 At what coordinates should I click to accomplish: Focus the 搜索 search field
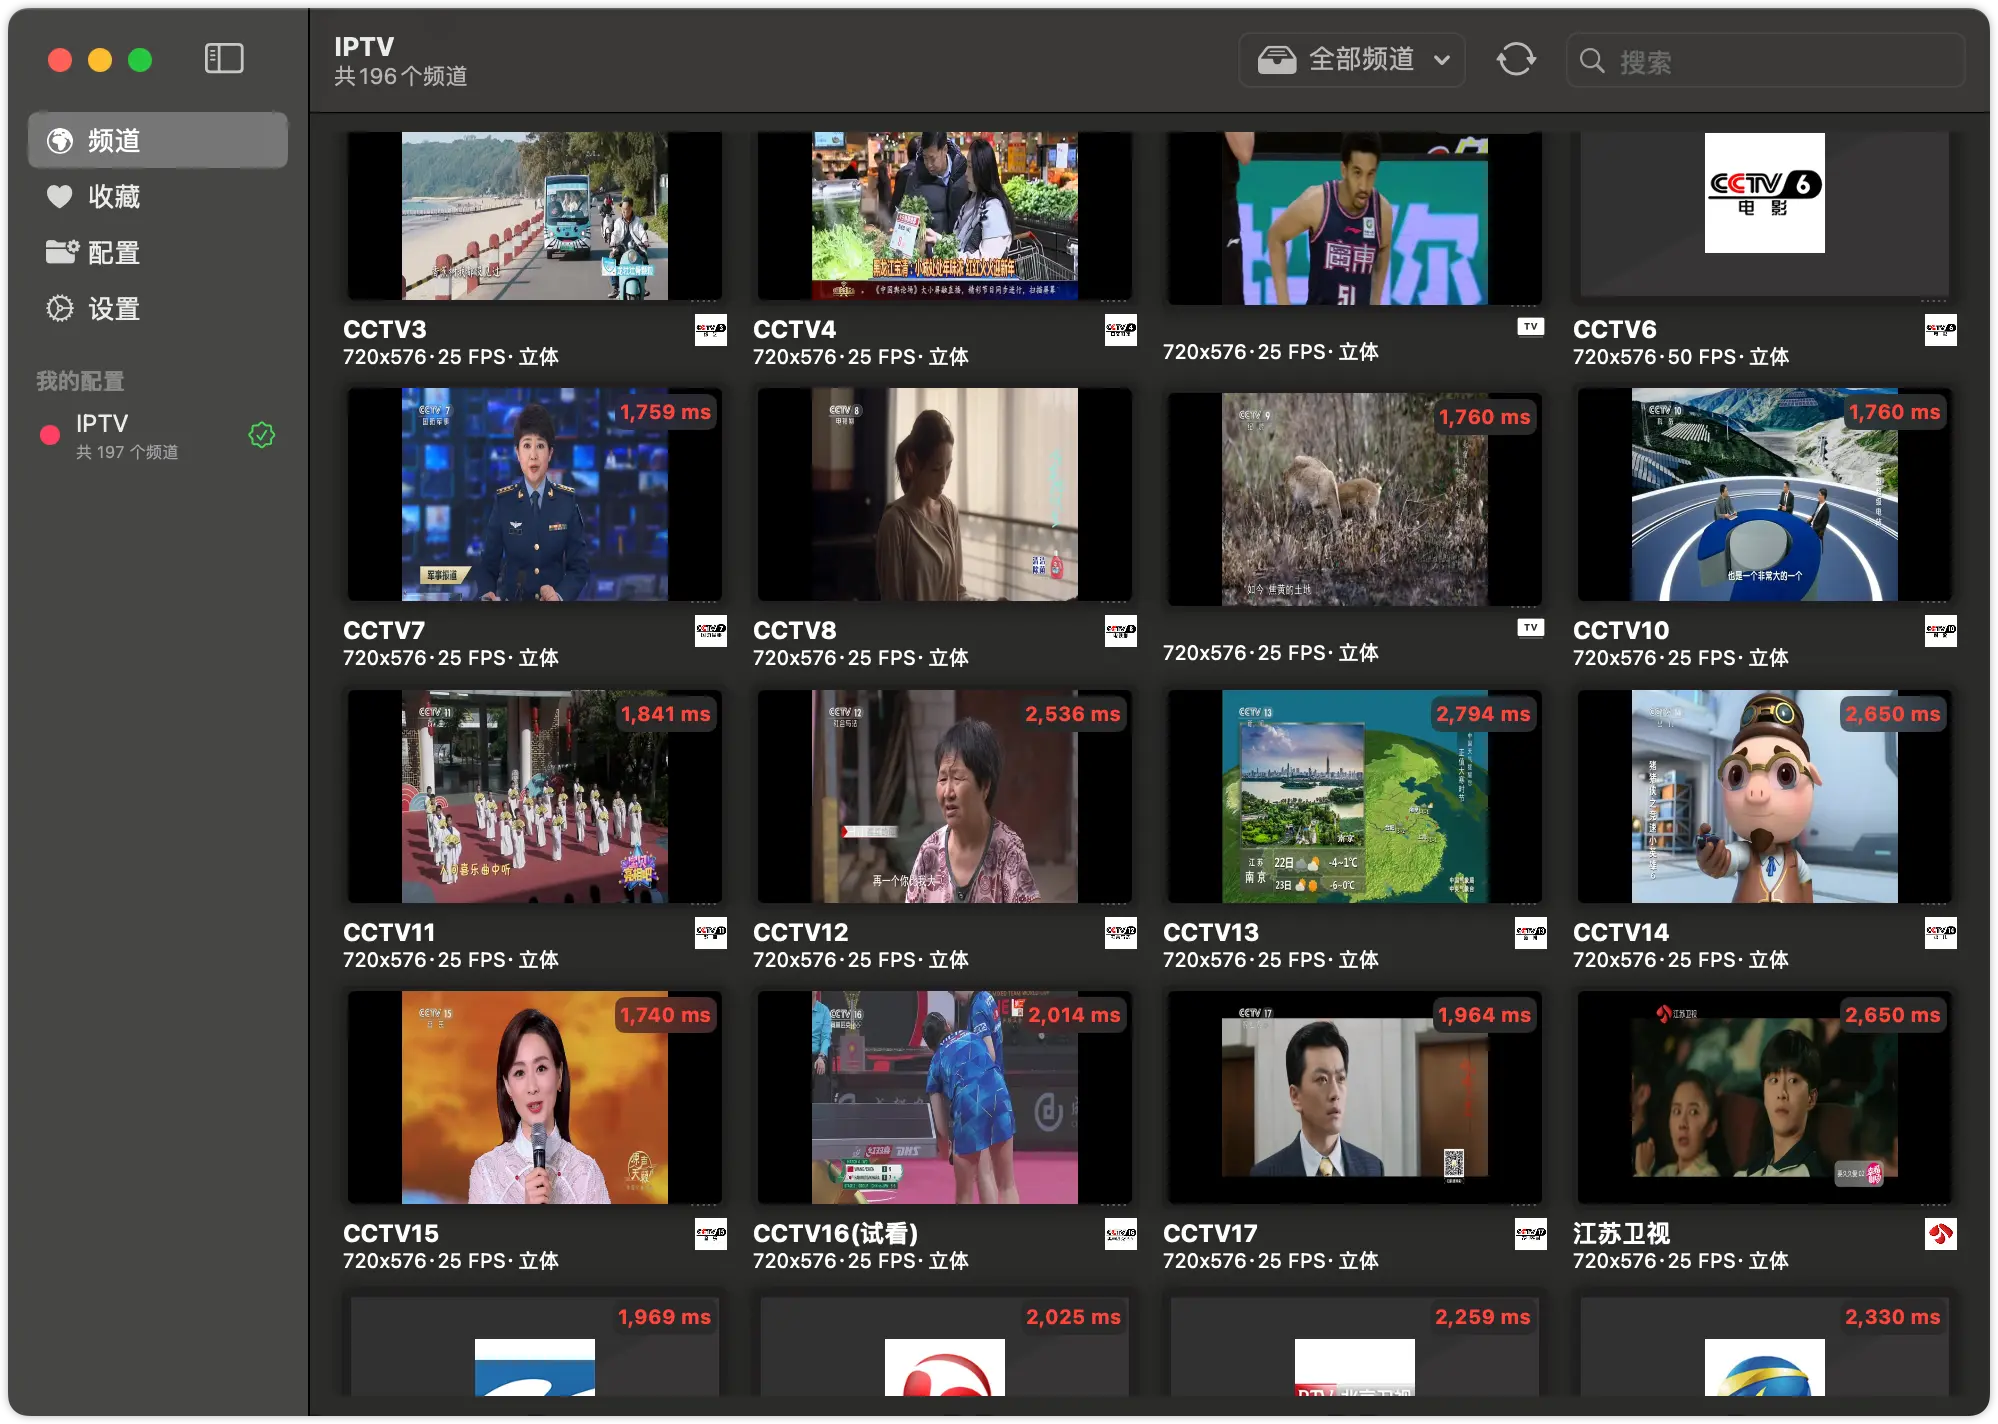point(1765,61)
